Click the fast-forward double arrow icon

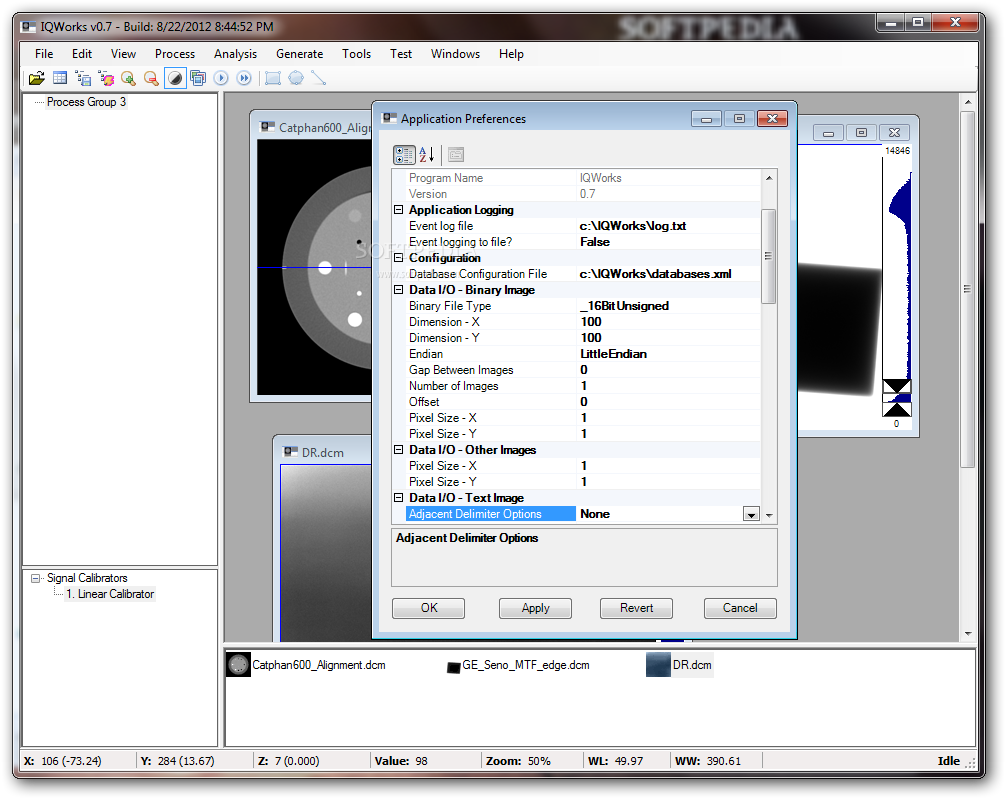[x=244, y=78]
